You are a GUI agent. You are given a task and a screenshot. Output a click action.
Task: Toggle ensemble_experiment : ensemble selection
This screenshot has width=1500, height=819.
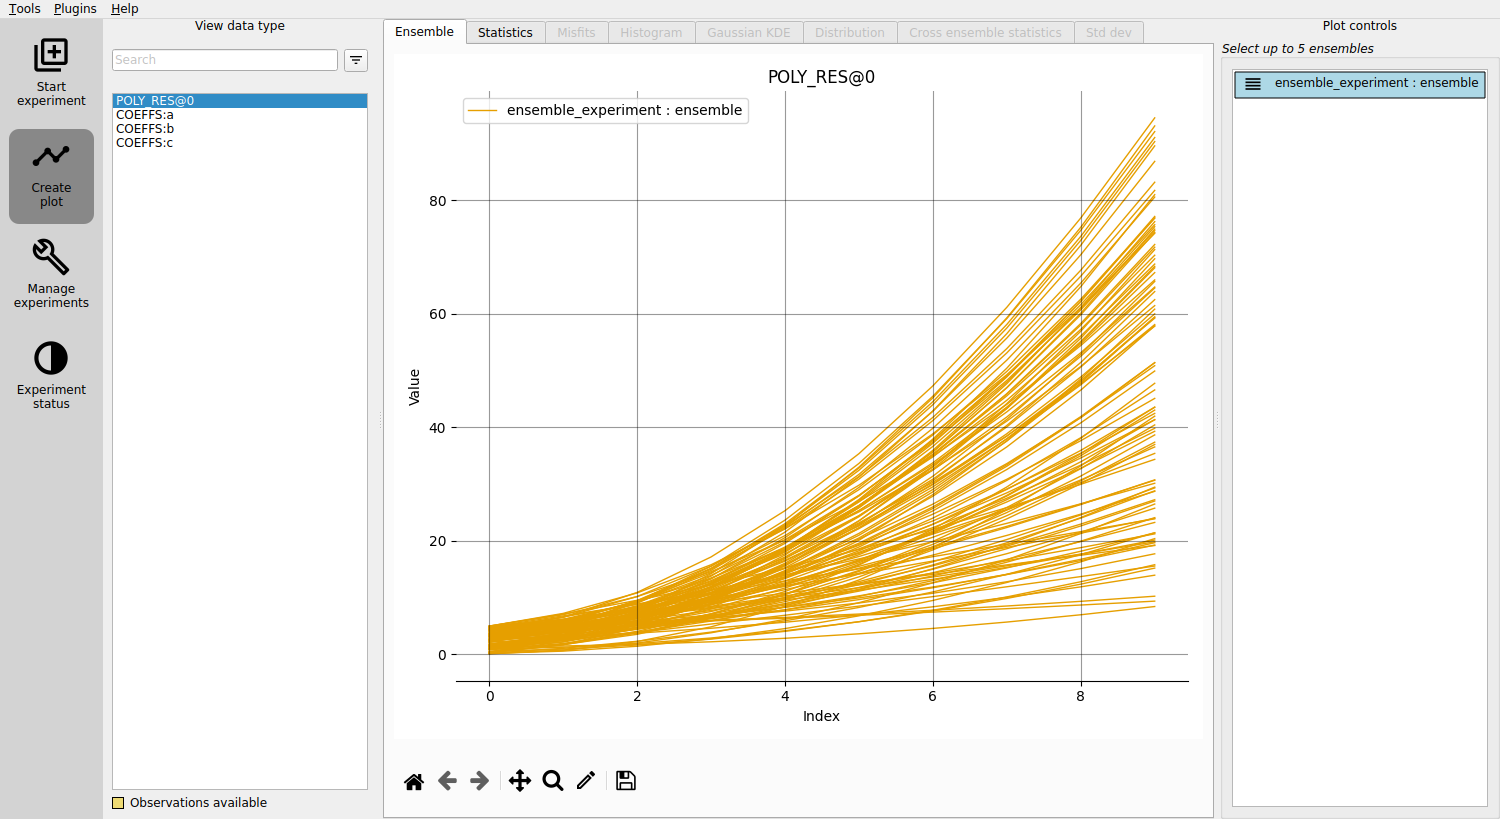tap(1360, 84)
